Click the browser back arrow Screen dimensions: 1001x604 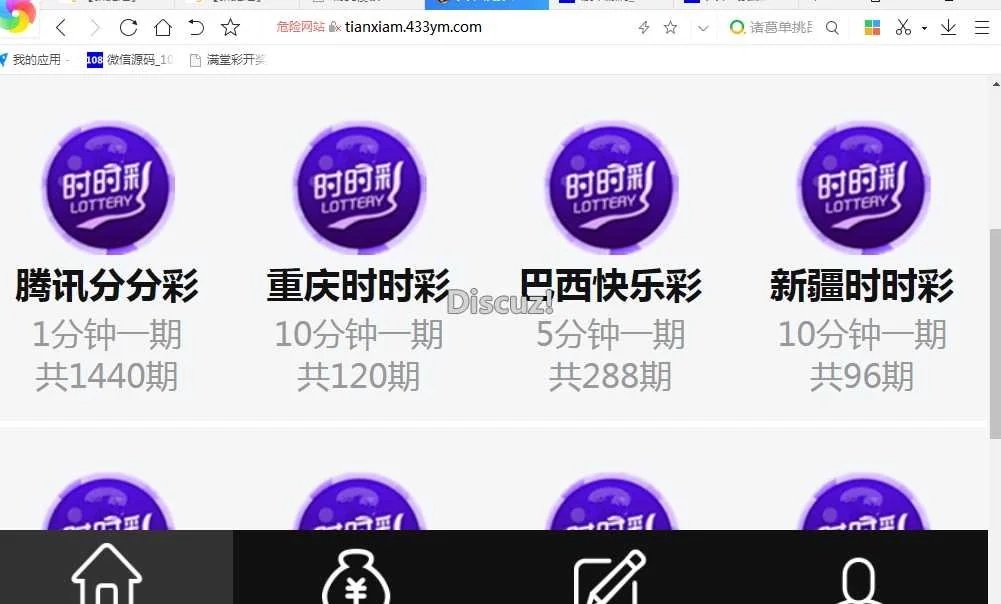coord(62,28)
